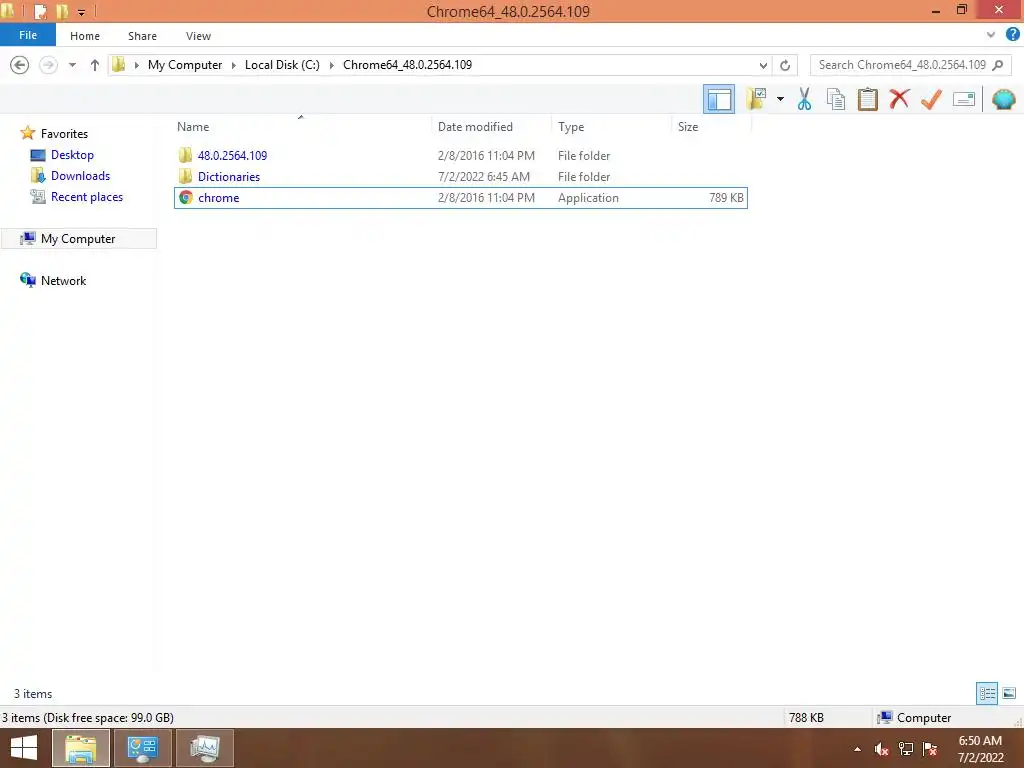Open Recent places in Favorites
1024x768 pixels.
tap(87, 197)
